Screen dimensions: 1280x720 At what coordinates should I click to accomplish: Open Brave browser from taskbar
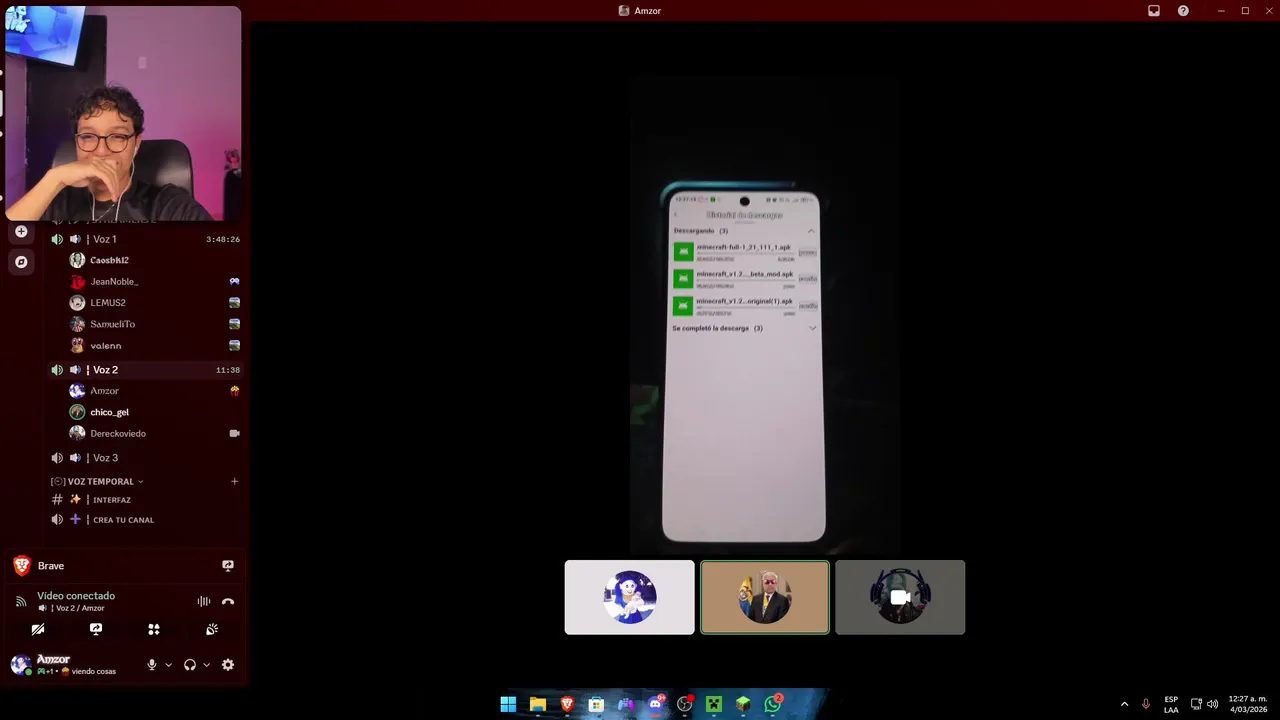pos(567,704)
